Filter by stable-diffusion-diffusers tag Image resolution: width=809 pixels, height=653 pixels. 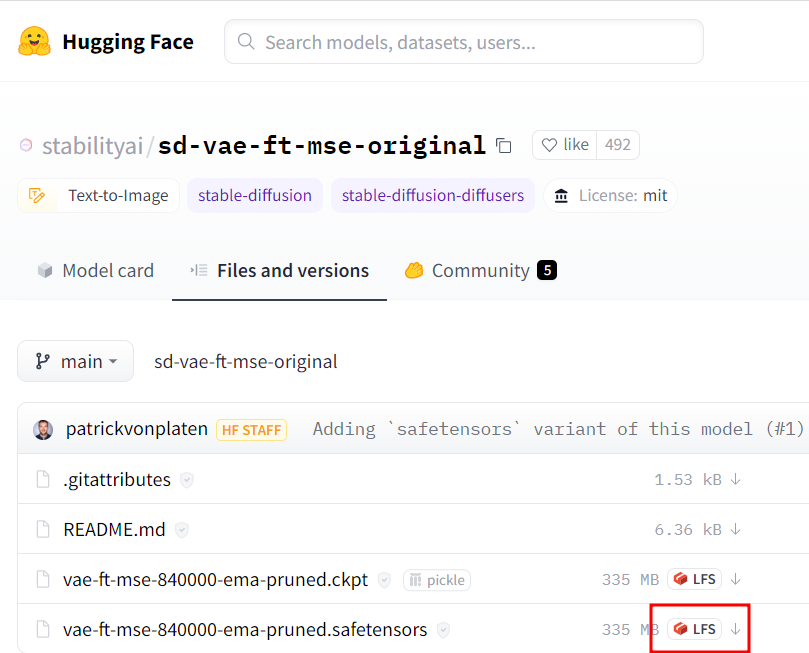(433, 195)
